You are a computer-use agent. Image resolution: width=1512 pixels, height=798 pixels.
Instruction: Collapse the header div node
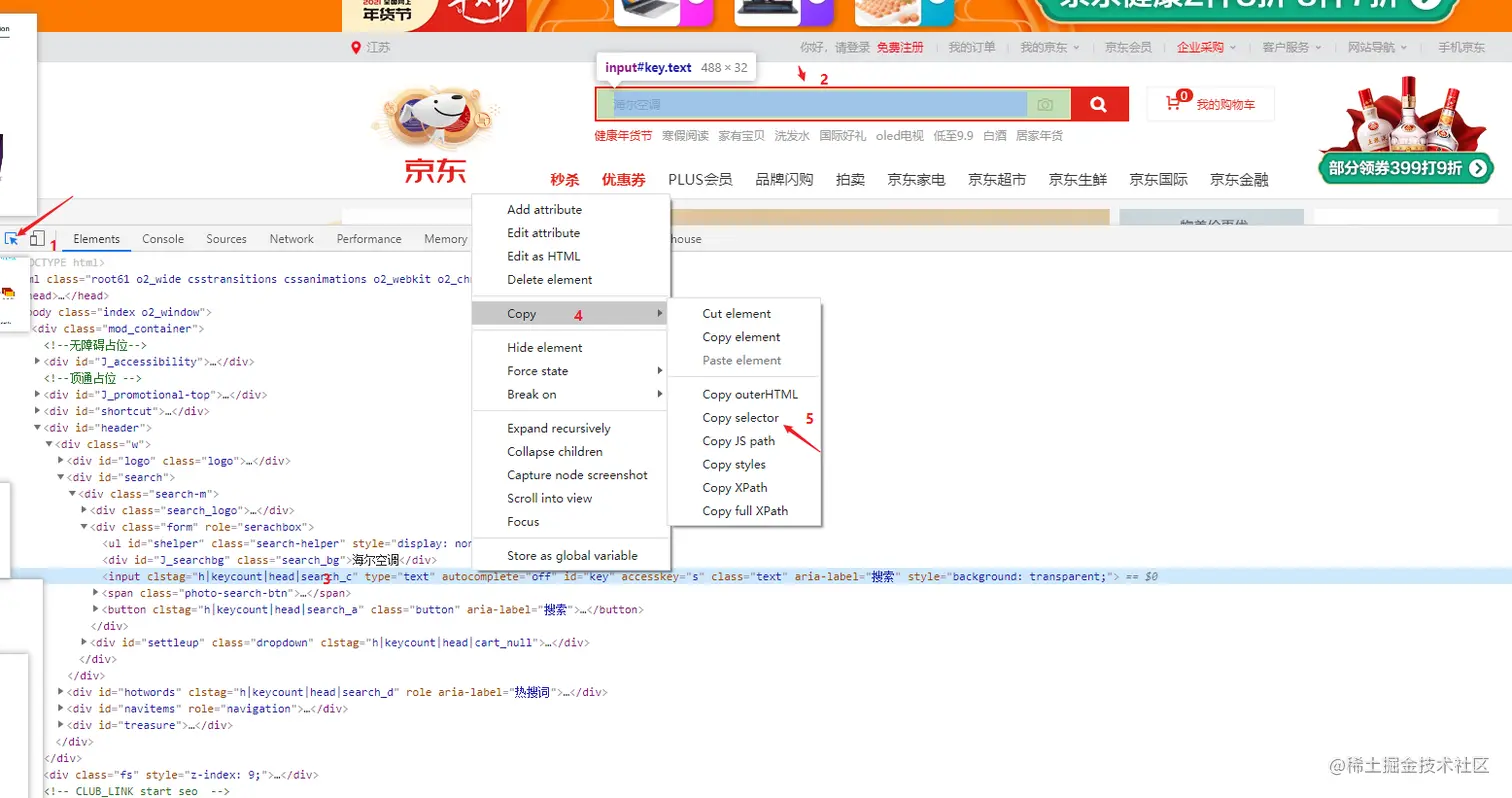pyautogui.click(x=38, y=428)
